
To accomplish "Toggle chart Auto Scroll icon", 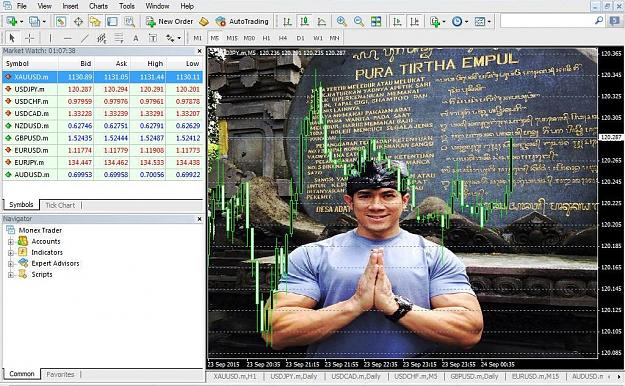I will (397, 22).
